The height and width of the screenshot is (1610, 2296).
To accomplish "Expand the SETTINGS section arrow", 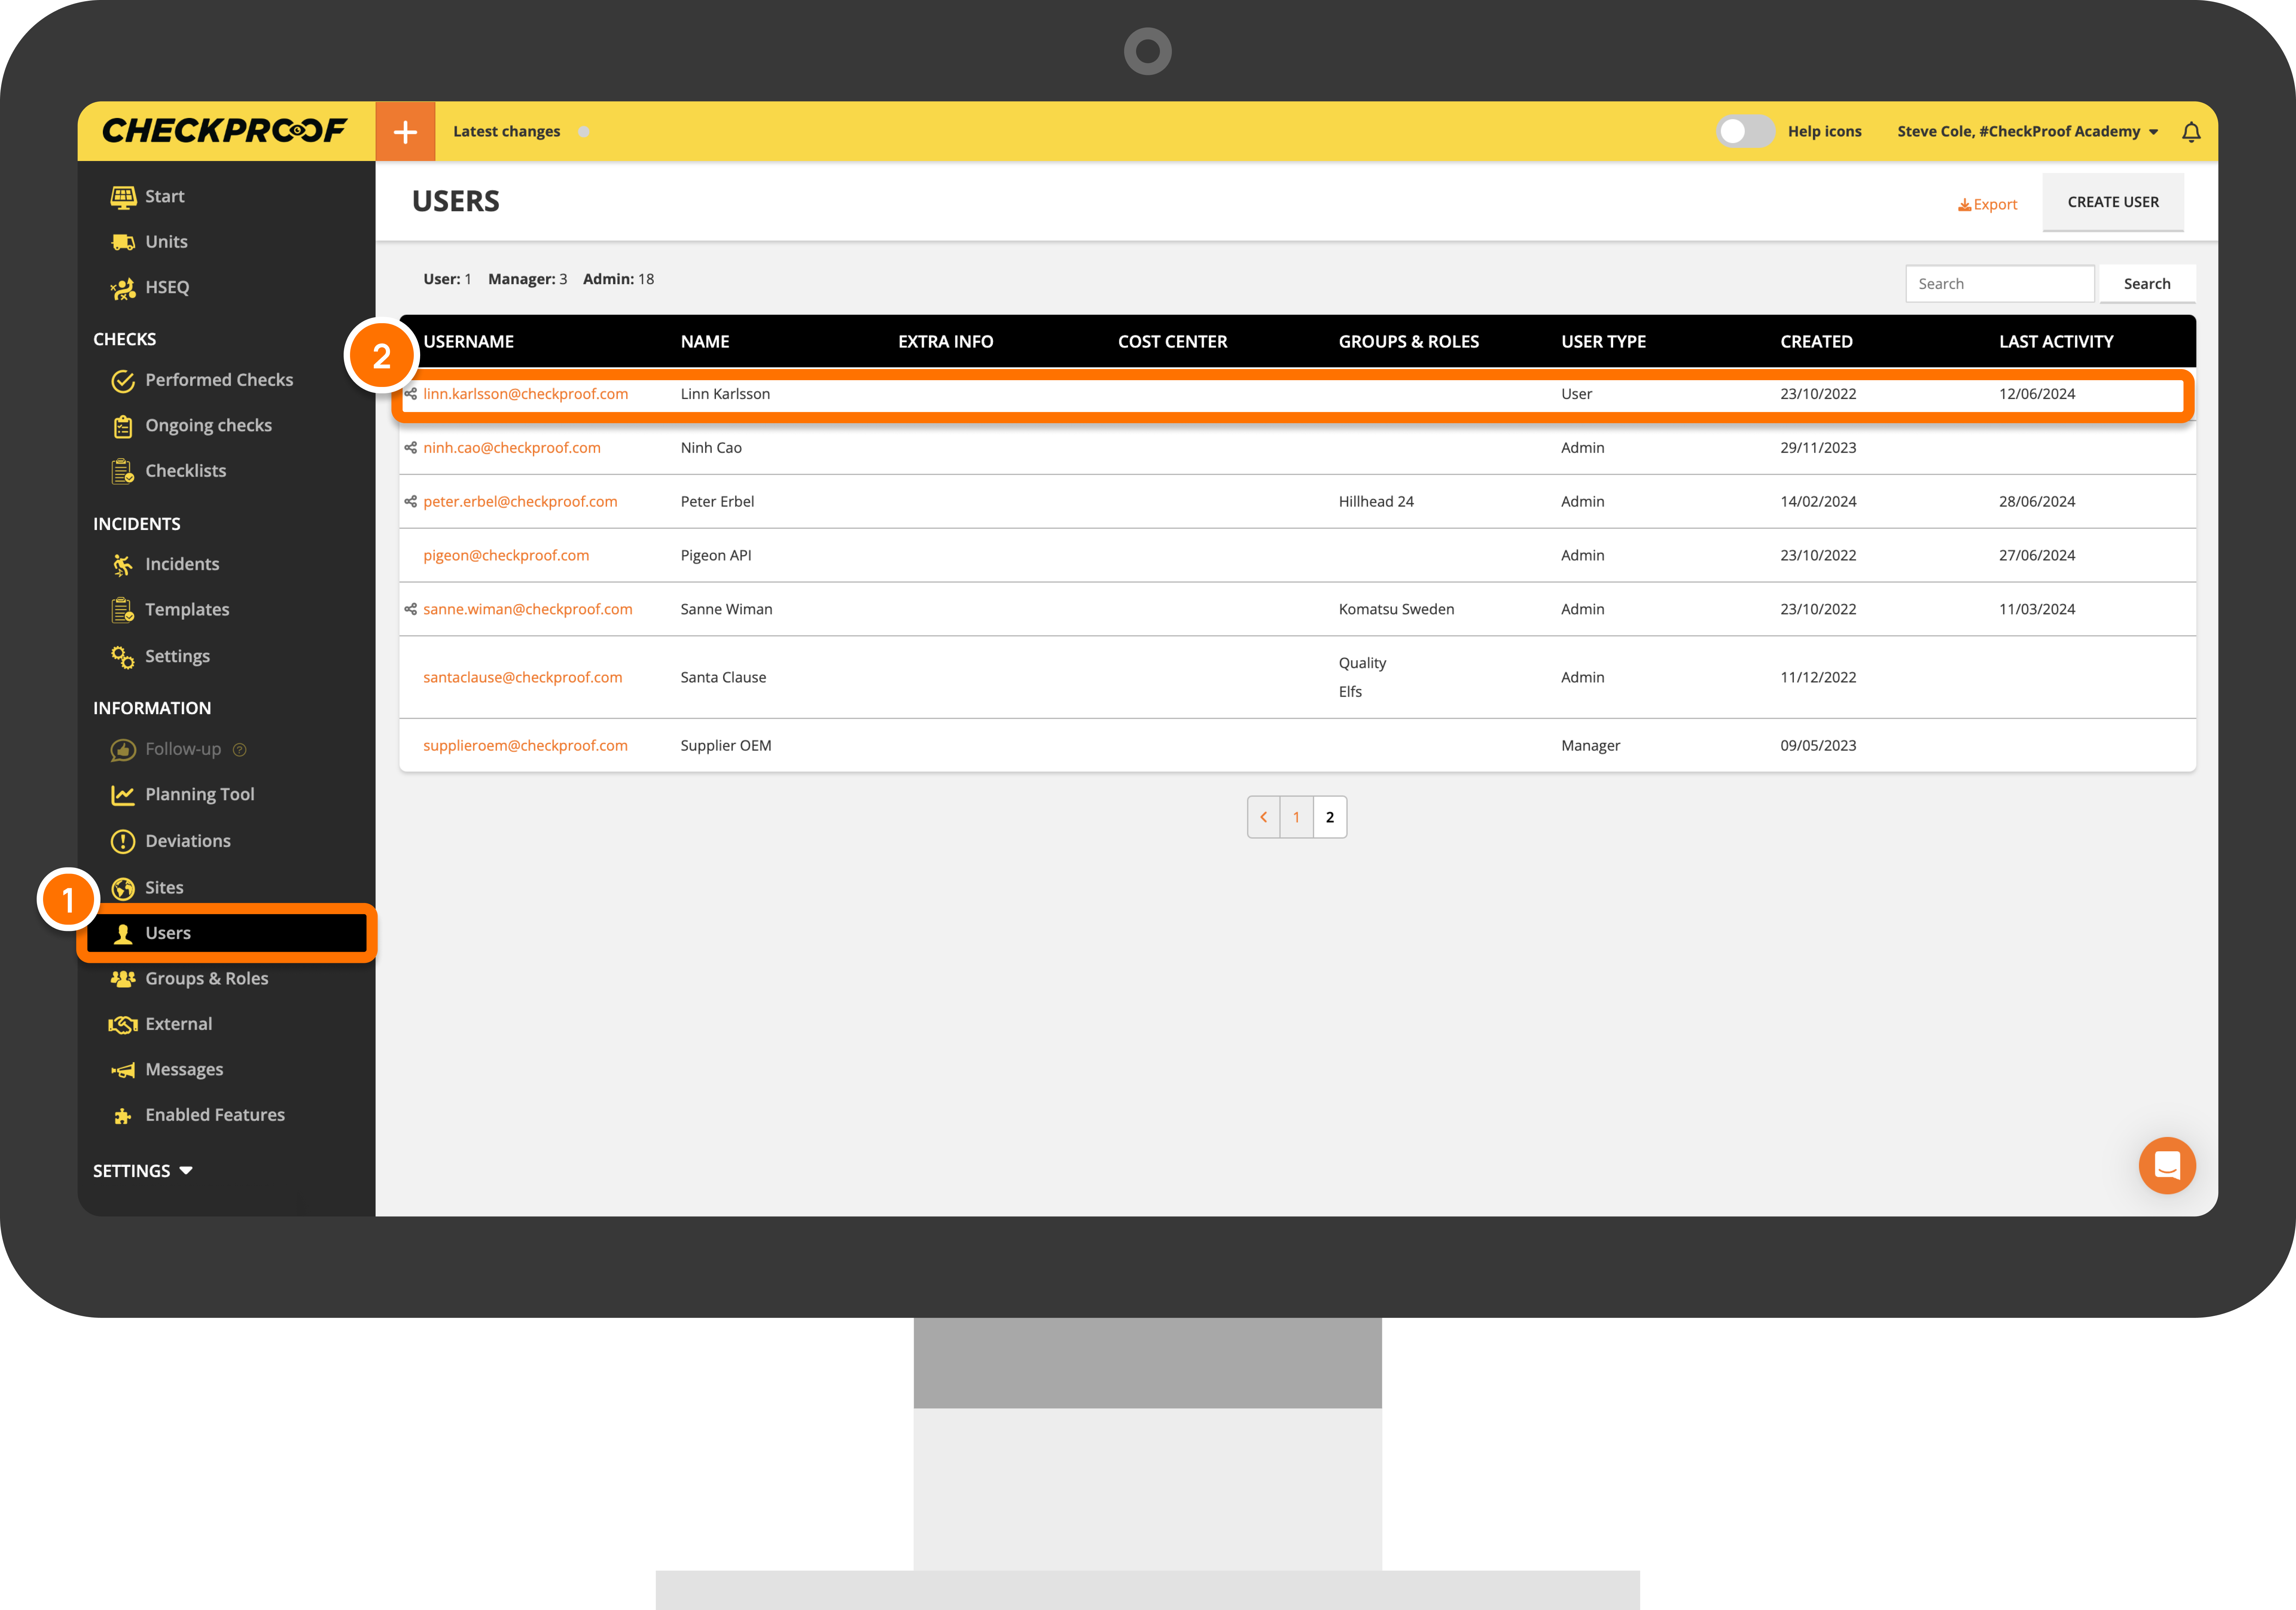I will pos(186,1171).
